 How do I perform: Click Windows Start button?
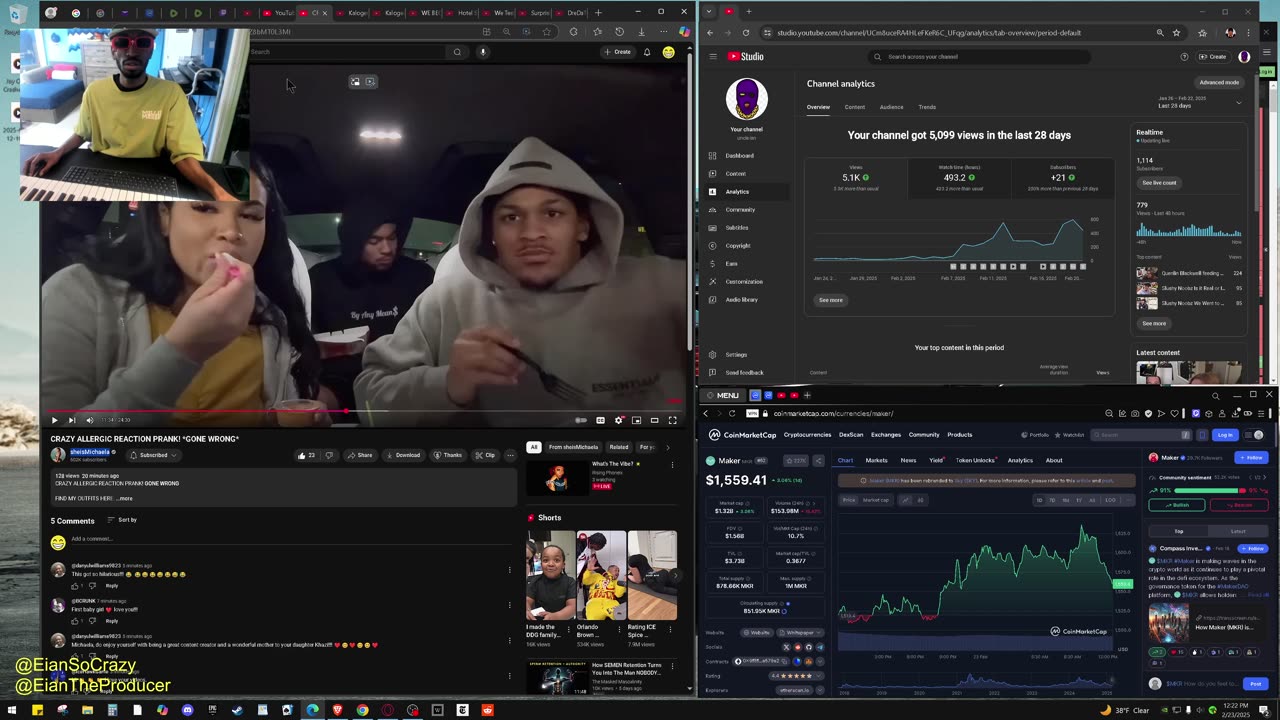(12, 710)
